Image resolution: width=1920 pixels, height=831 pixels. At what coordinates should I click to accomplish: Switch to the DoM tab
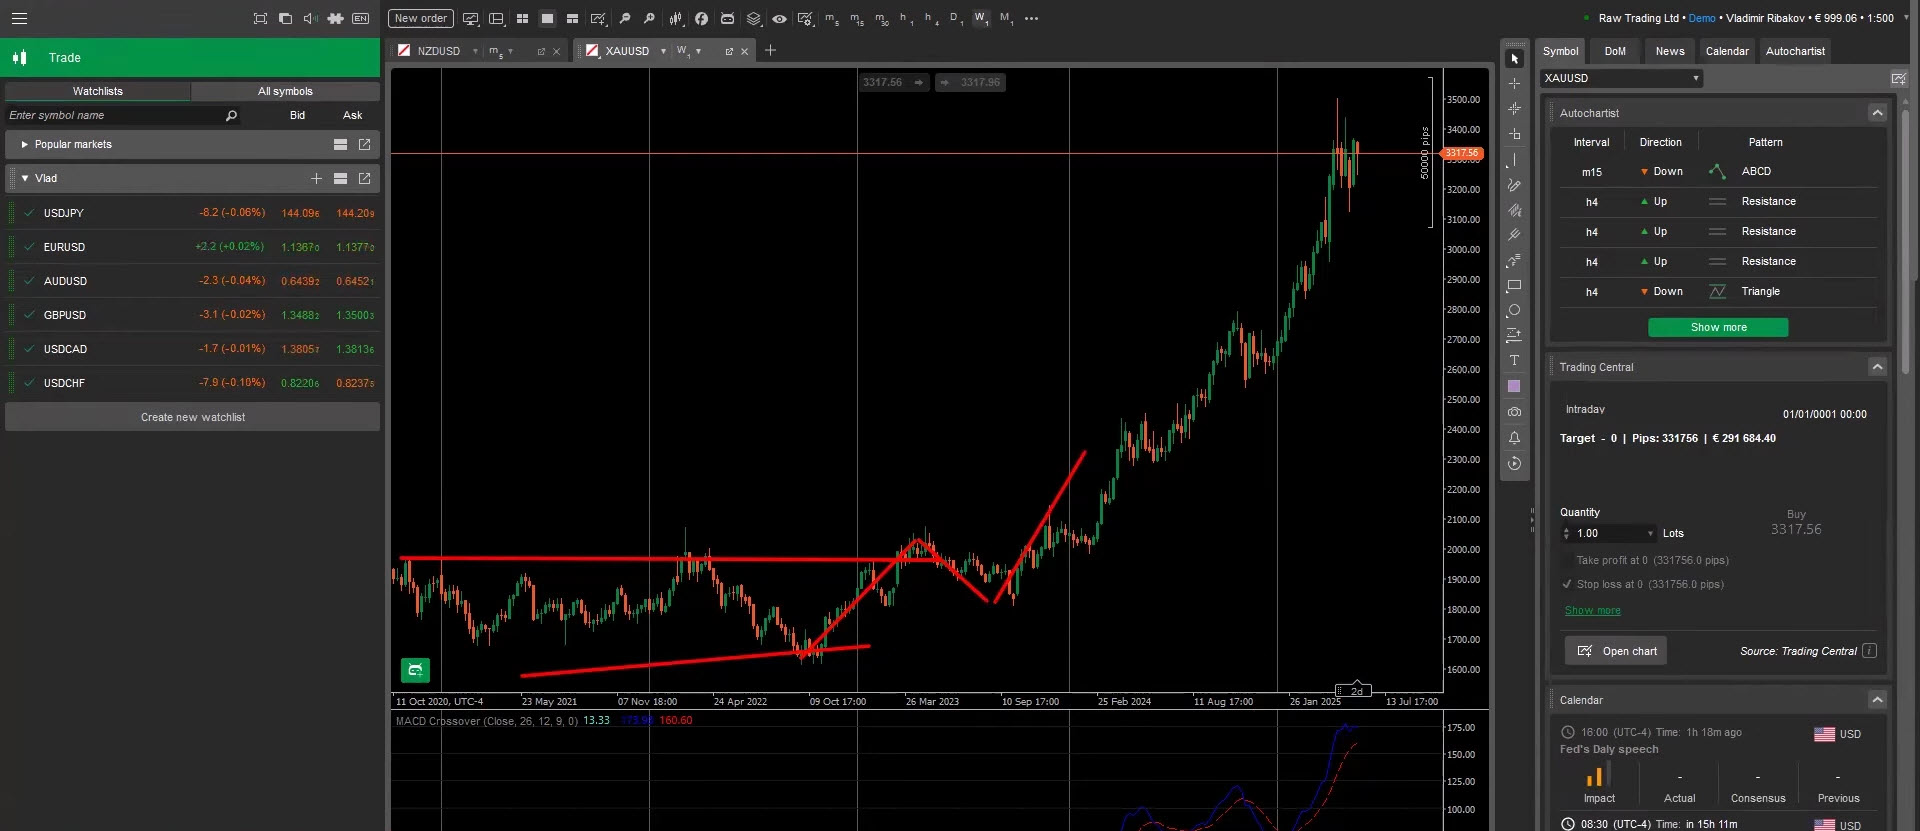[x=1615, y=51]
